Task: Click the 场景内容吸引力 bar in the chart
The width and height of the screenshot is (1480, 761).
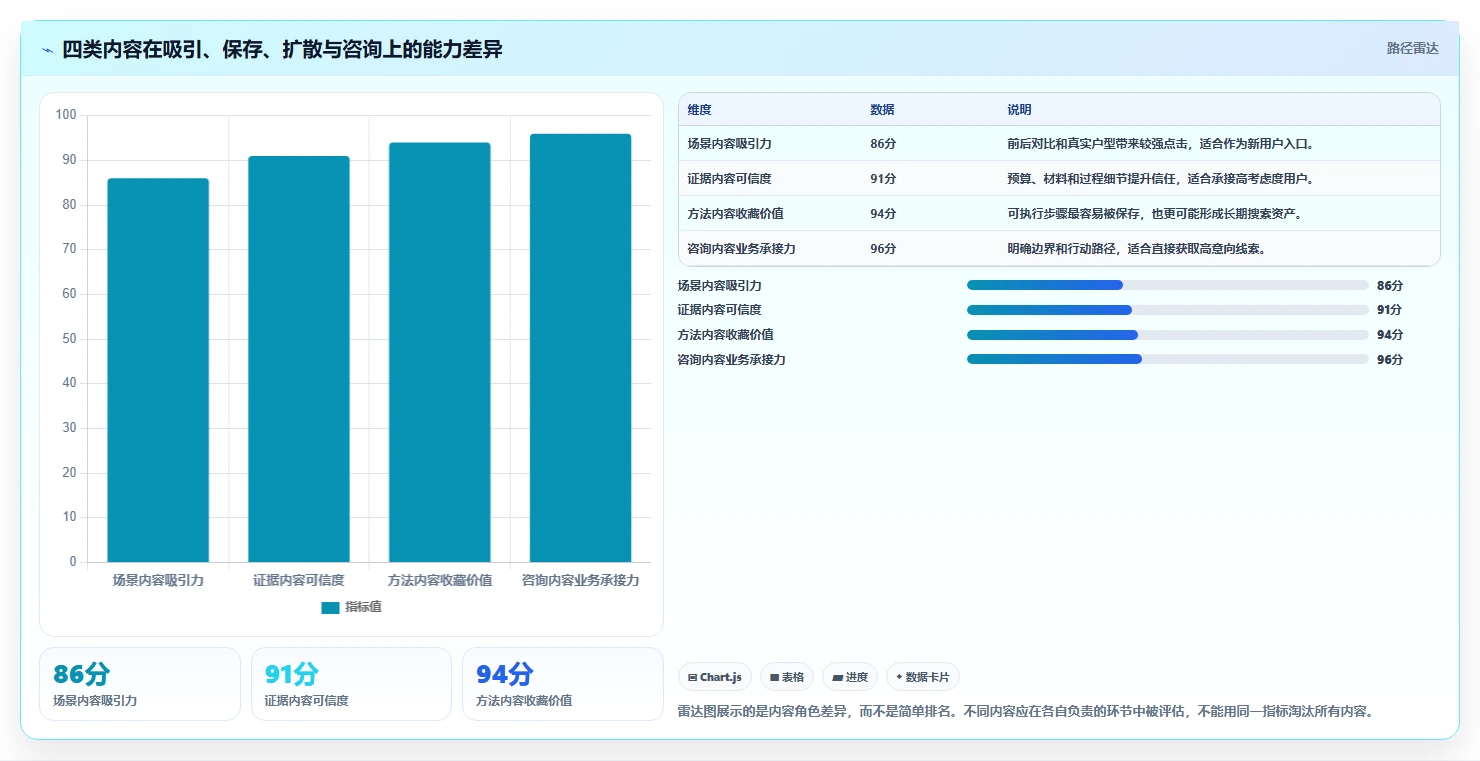Action: pyautogui.click(x=158, y=370)
